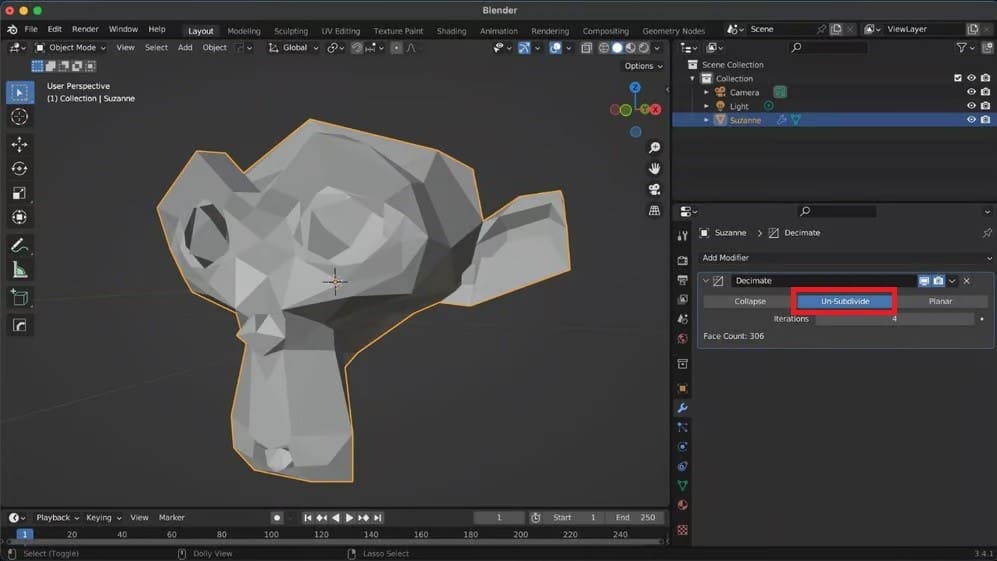Open the Physics properties tab
The image size is (997, 561).
coord(682,447)
